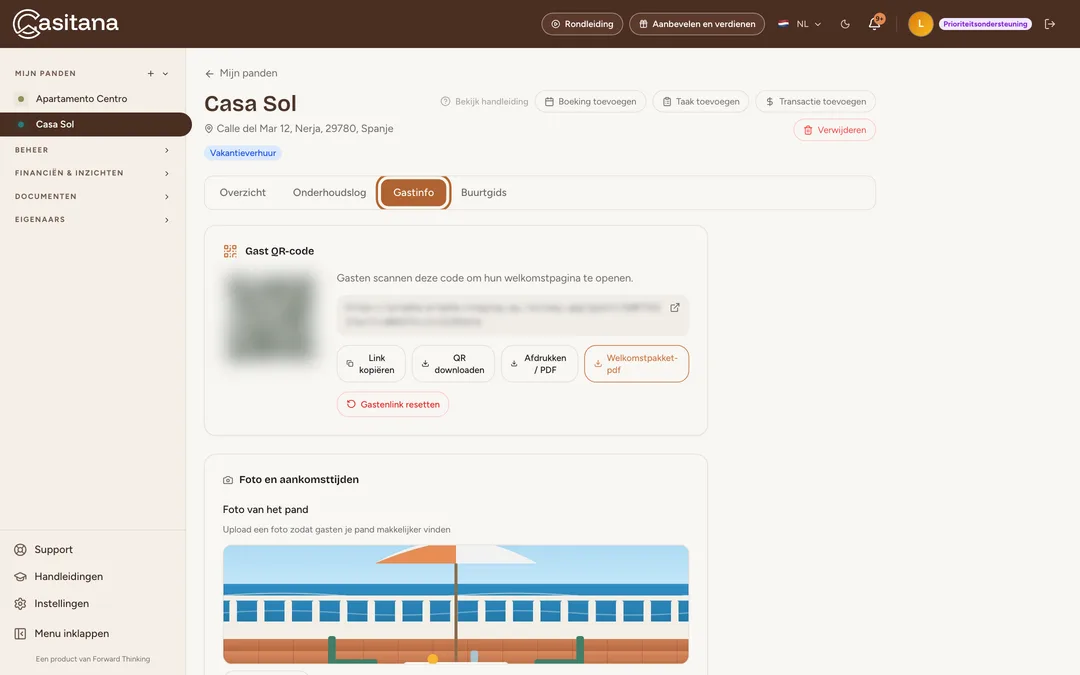The height and width of the screenshot is (675, 1080).
Task: Switch to the Buurtgids tab
Action: pos(484,193)
